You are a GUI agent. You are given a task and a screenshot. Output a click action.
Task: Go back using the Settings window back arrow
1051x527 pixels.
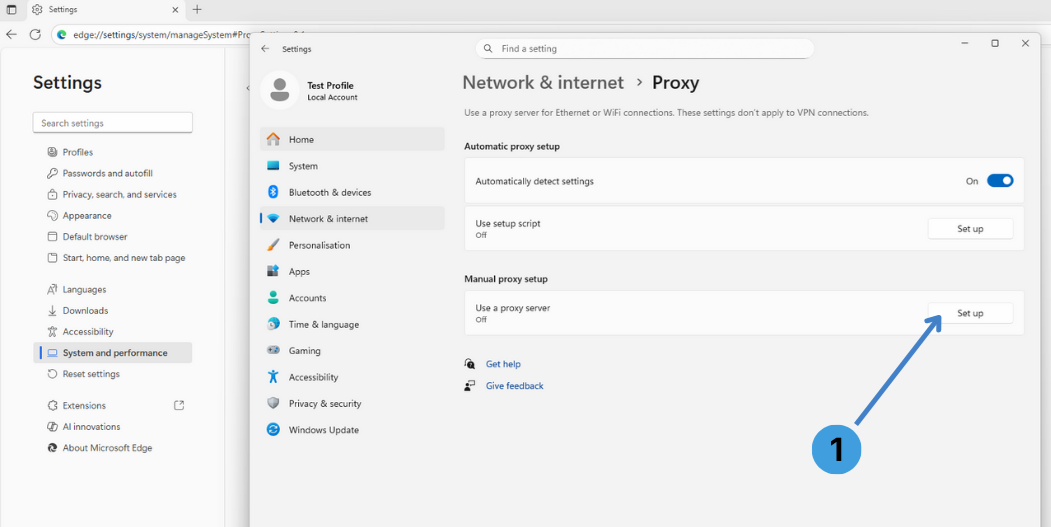point(265,49)
